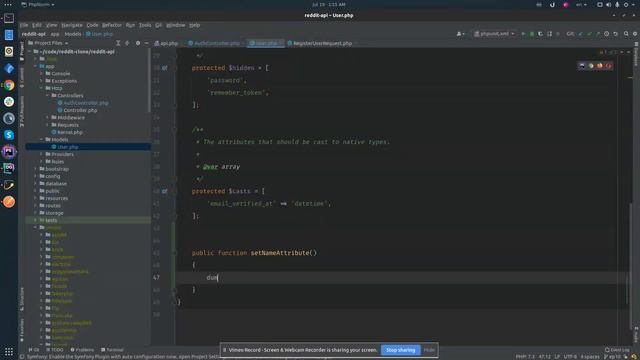Open Google Chrome from the dock
The height and width of the screenshot is (360, 640).
[9, 85]
